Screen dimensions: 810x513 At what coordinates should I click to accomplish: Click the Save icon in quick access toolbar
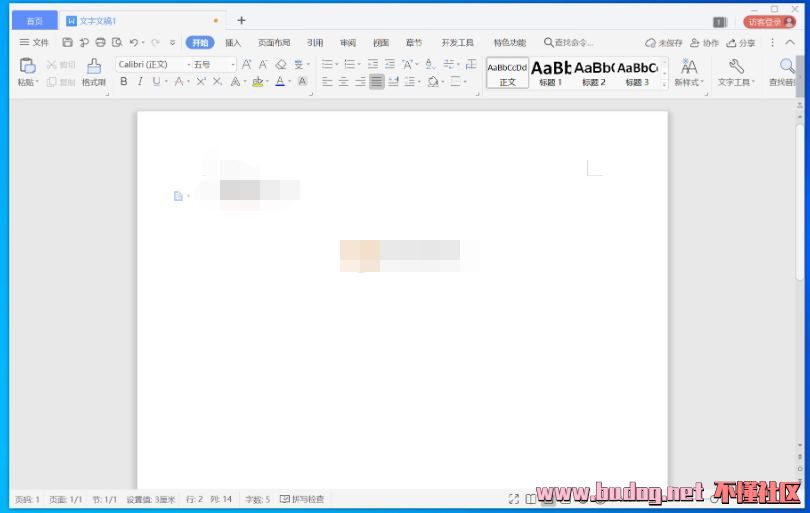tap(67, 43)
